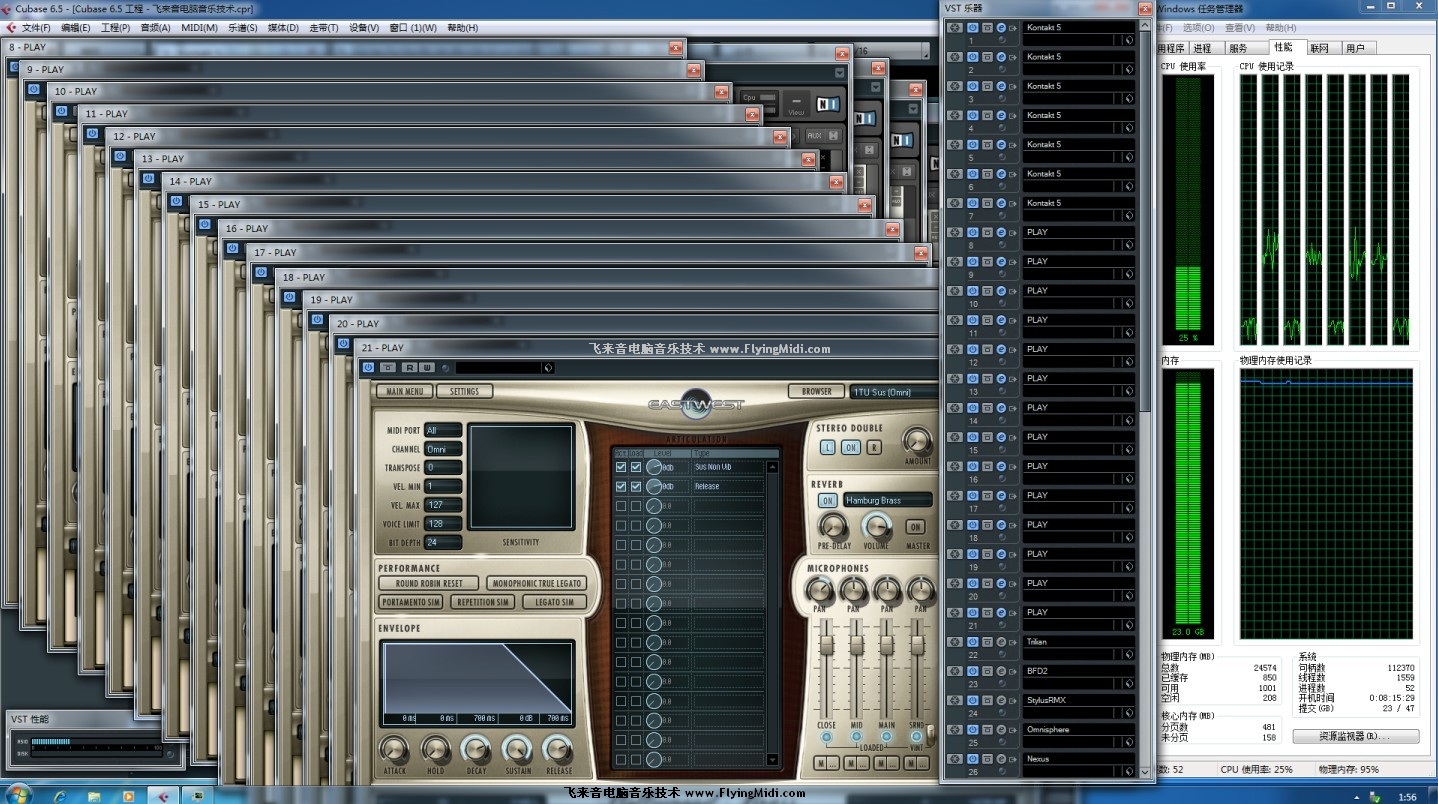
Task: Open the 查看(V) menu in Task Manager
Action: 1240,28
